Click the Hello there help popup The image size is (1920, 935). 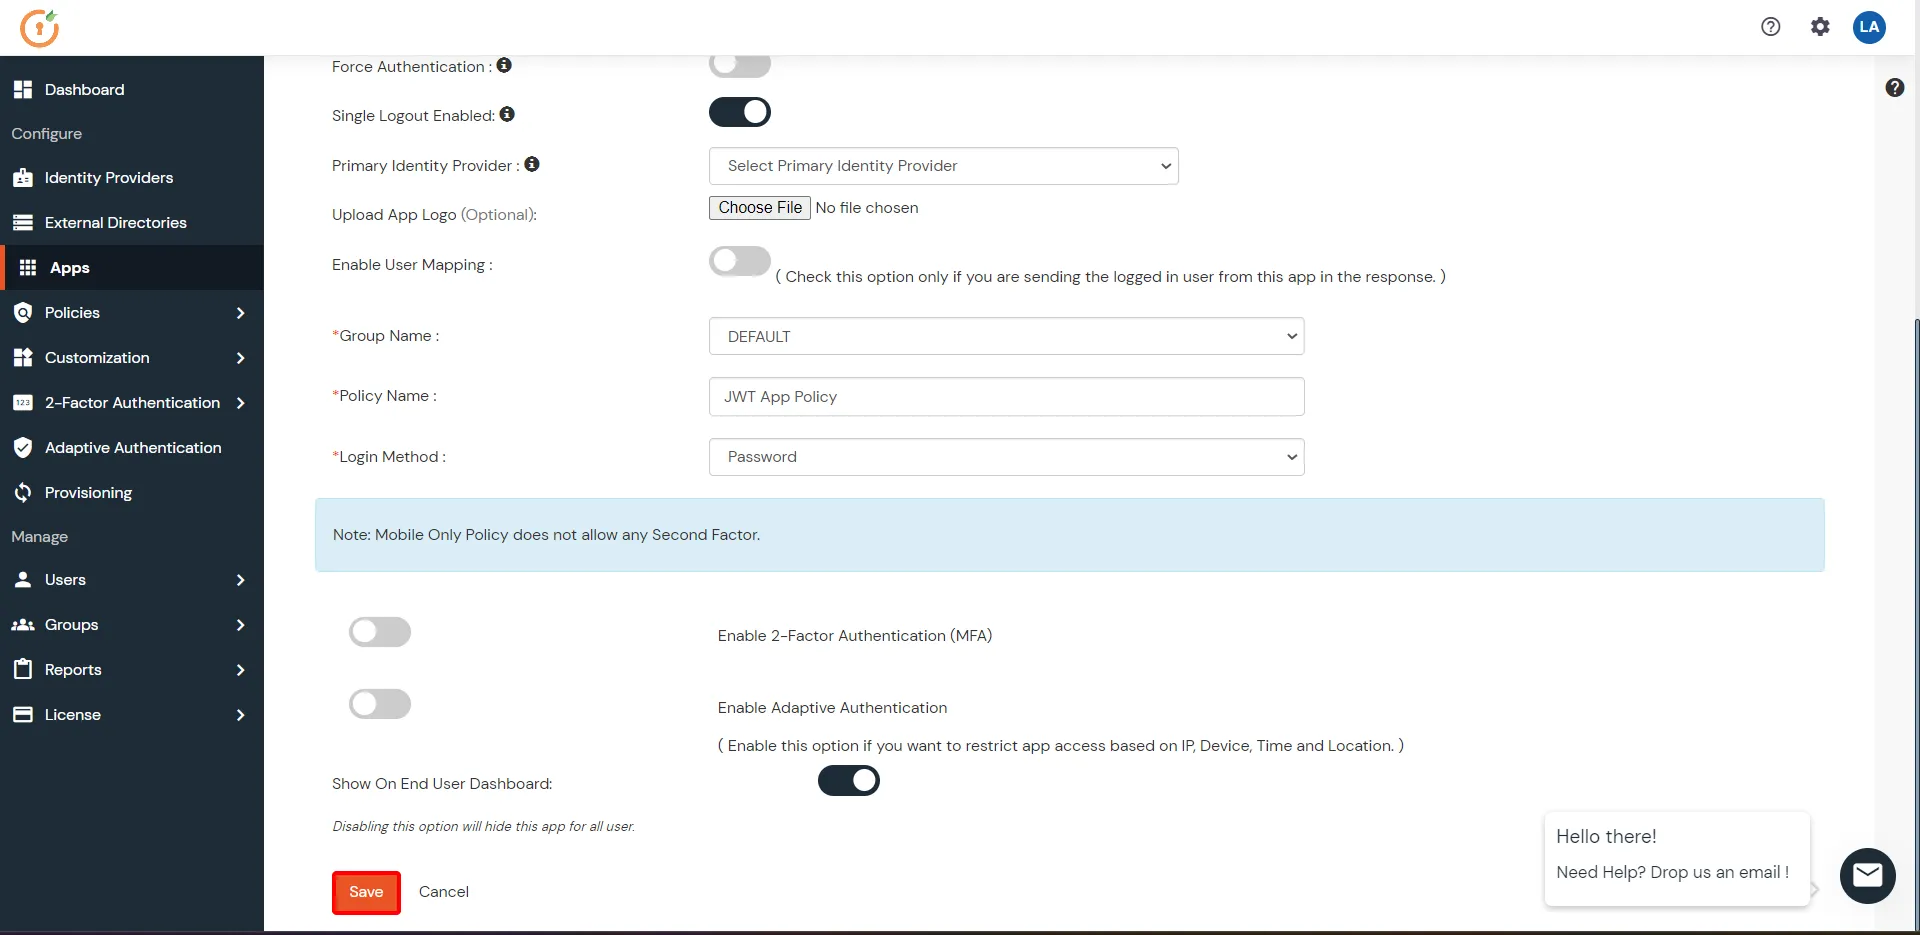click(x=1677, y=859)
